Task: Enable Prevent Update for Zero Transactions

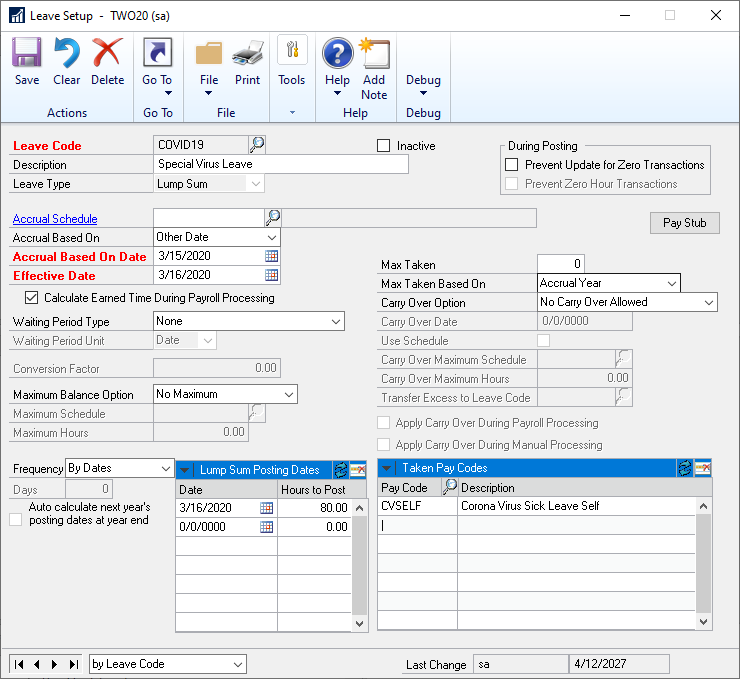Action: coord(512,165)
